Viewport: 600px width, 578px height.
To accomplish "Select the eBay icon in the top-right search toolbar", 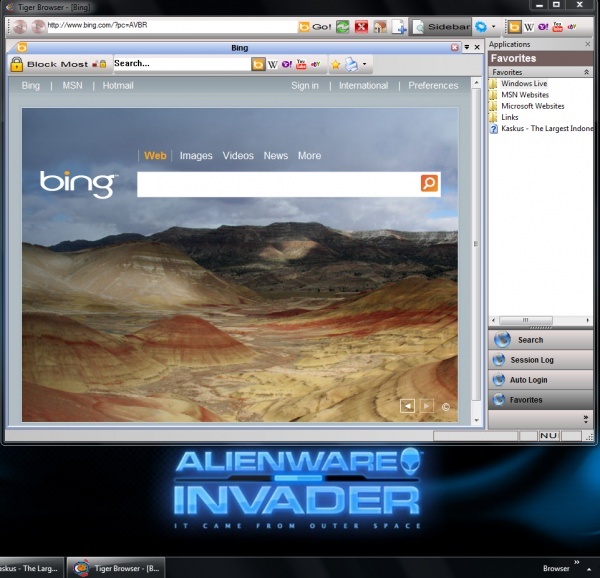I will pyautogui.click(x=572, y=27).
